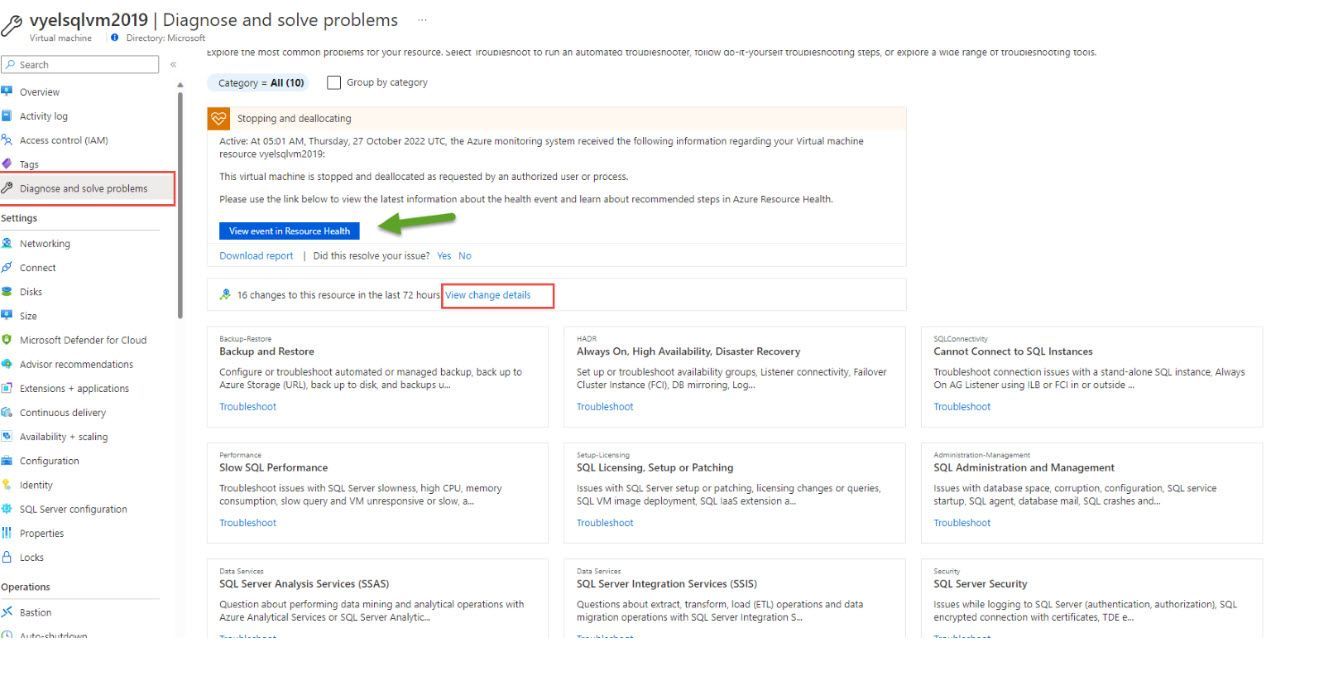This screenshot has width=1339, height=687.
Task: Click Troubleshoot under Backup and Restore
Action: (x=247, y=407)
